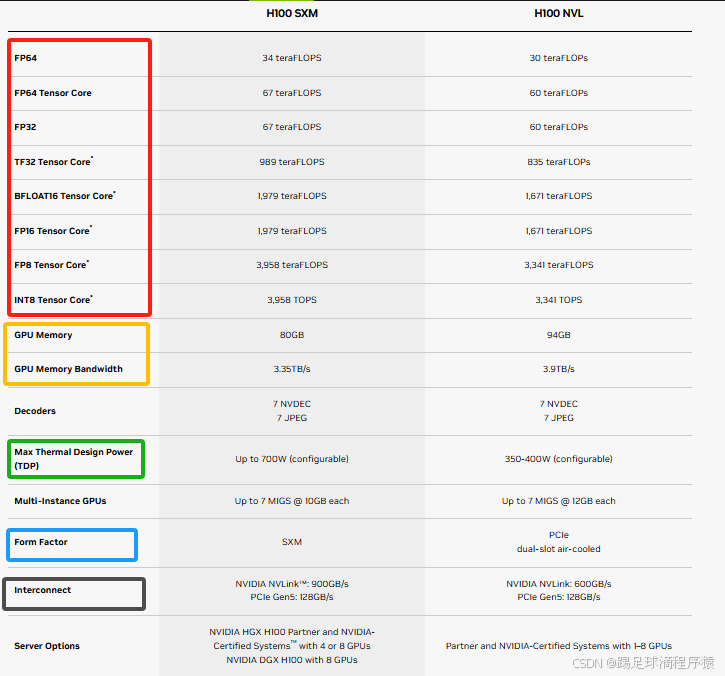This screenshot has height=676, width=725.
Task: Select NVIDIA NVLink 900GB/s text
Action: pyautogui.click(x=292, y=584)
